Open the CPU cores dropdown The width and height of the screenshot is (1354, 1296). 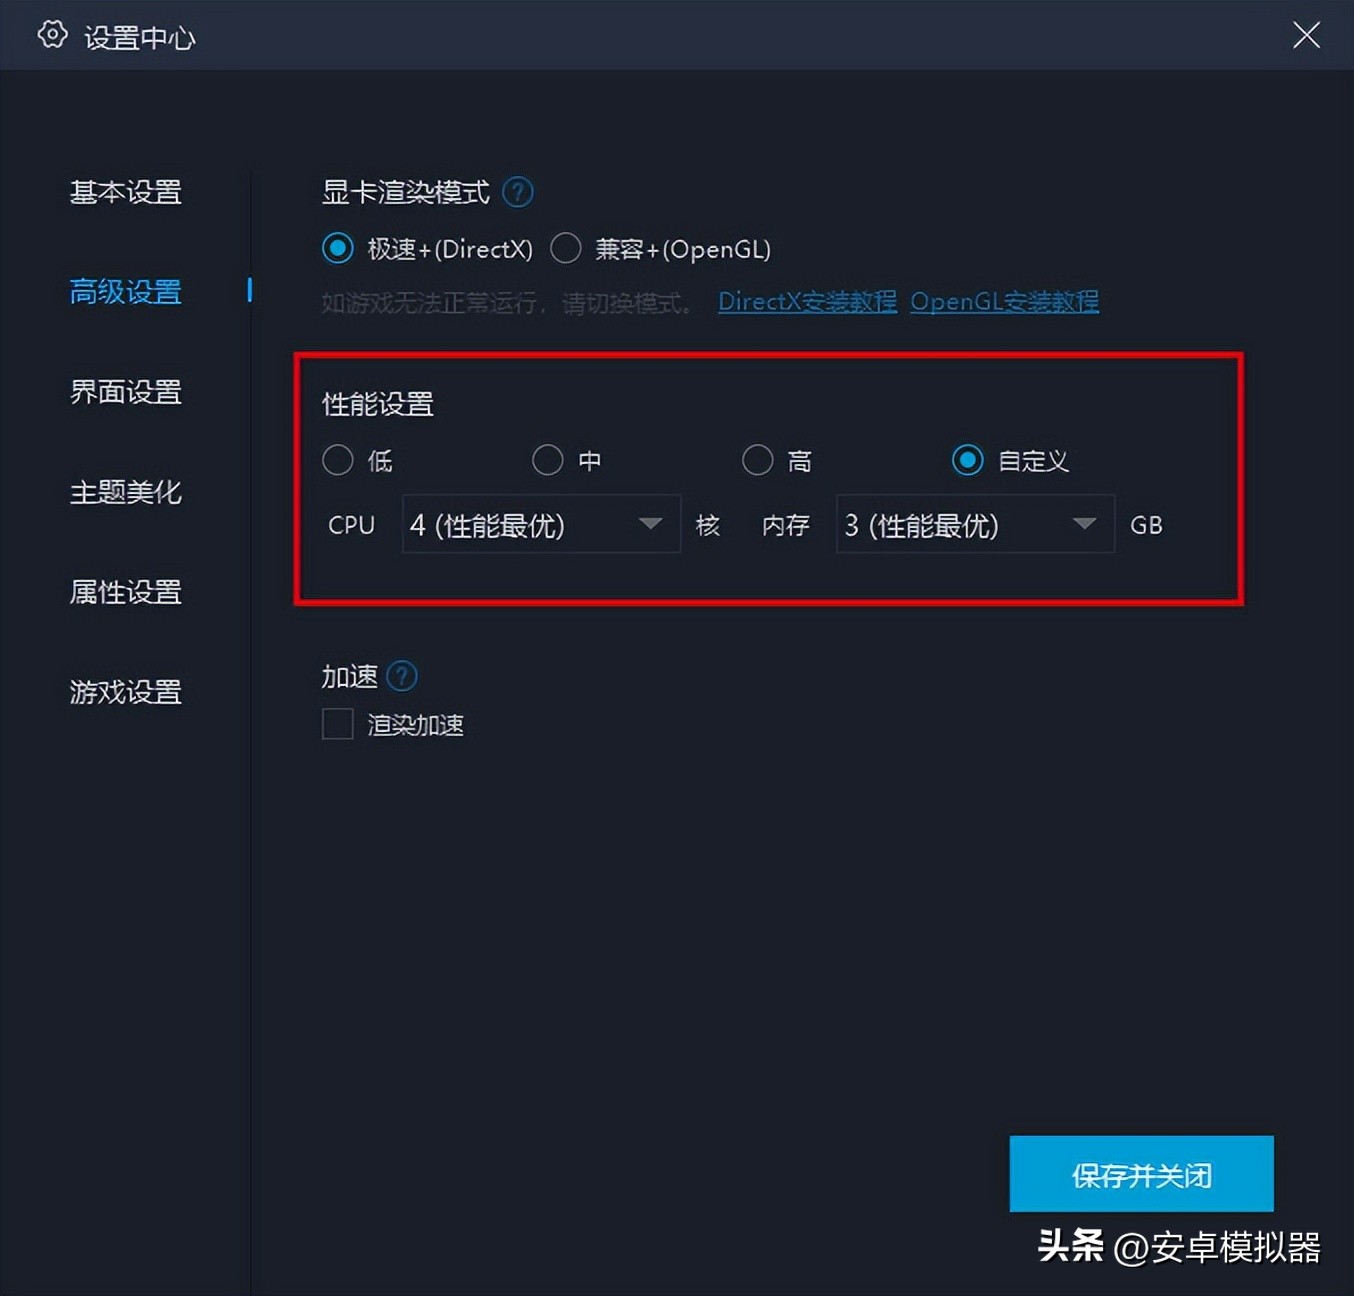pyautogui.click(x=540, y=524)
